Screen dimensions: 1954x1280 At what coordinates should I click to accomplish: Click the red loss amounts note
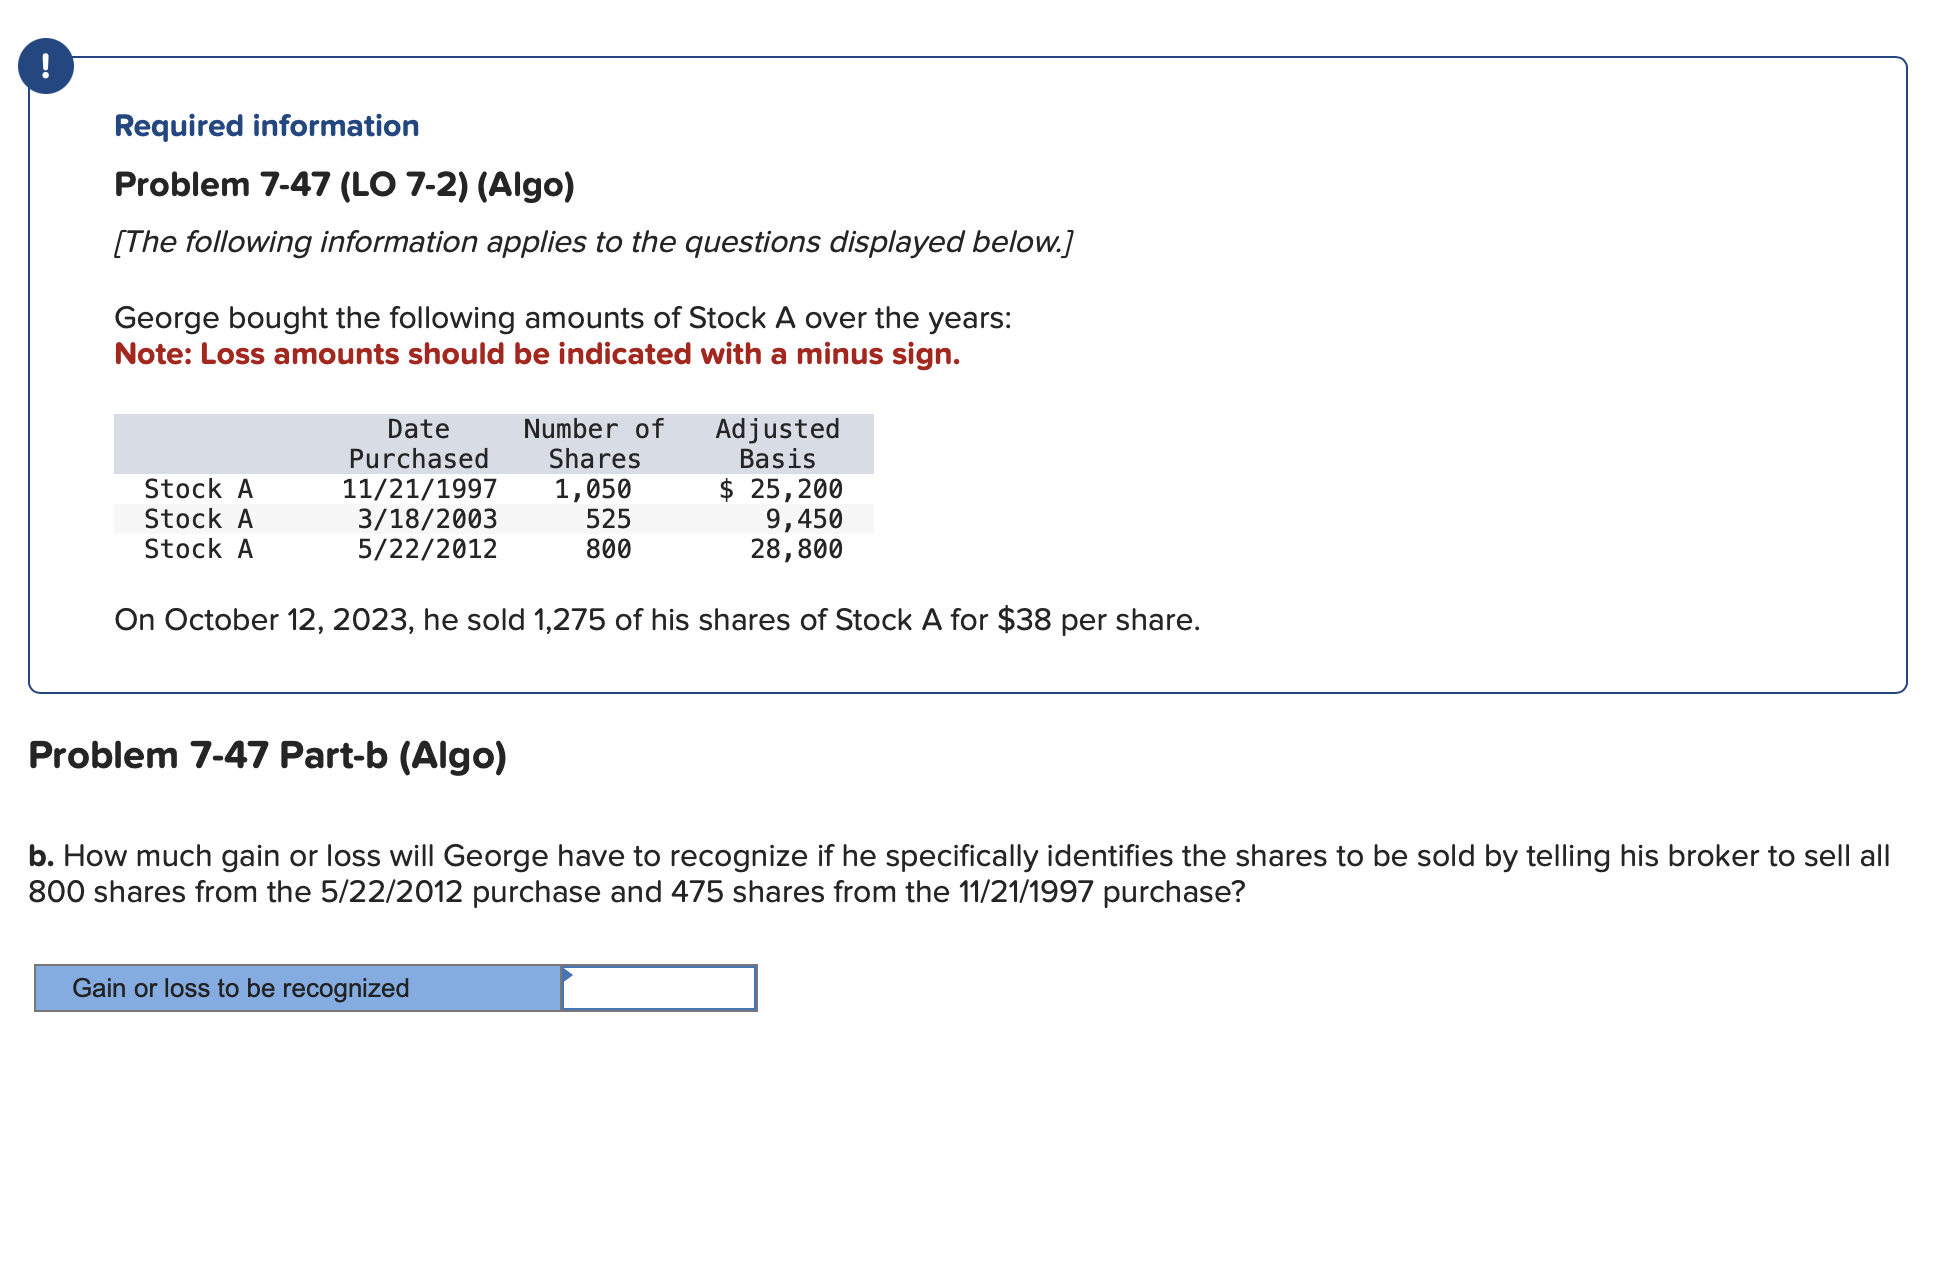(x=537, y=354)
